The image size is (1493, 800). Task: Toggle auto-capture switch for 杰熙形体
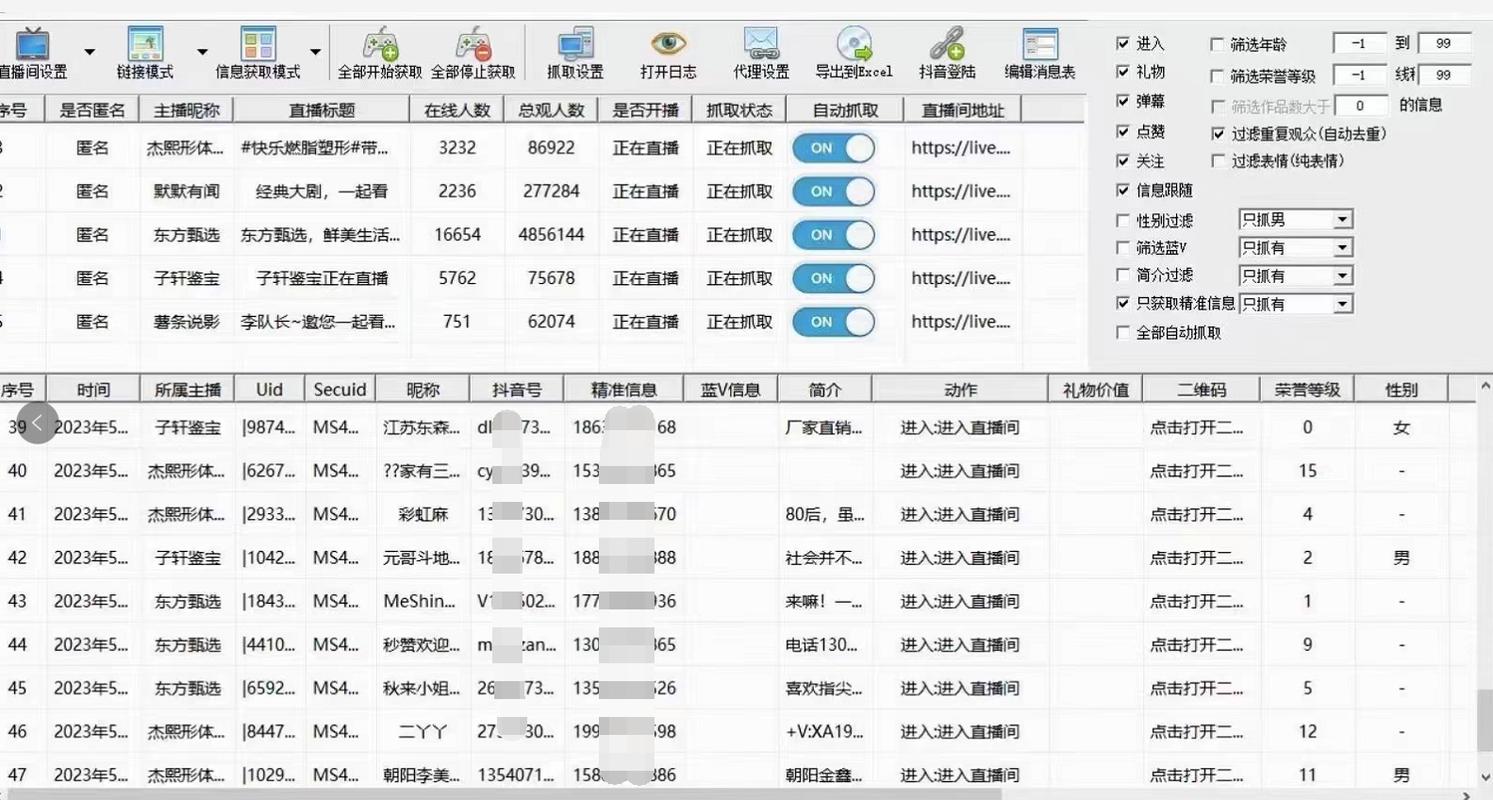coord(833,148)
